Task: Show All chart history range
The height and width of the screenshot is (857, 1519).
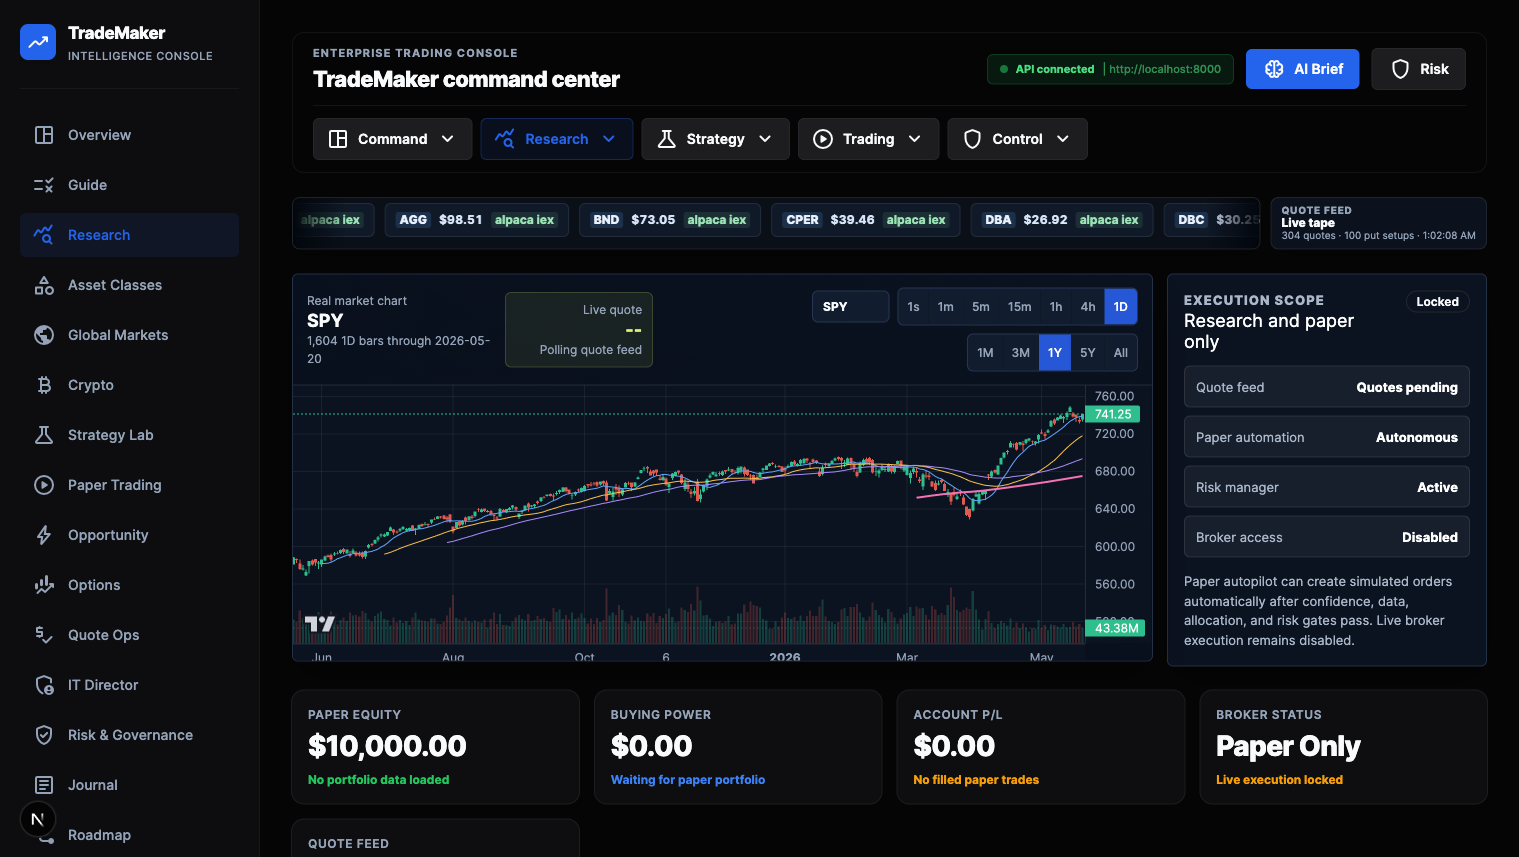Action: point(1121,353)
